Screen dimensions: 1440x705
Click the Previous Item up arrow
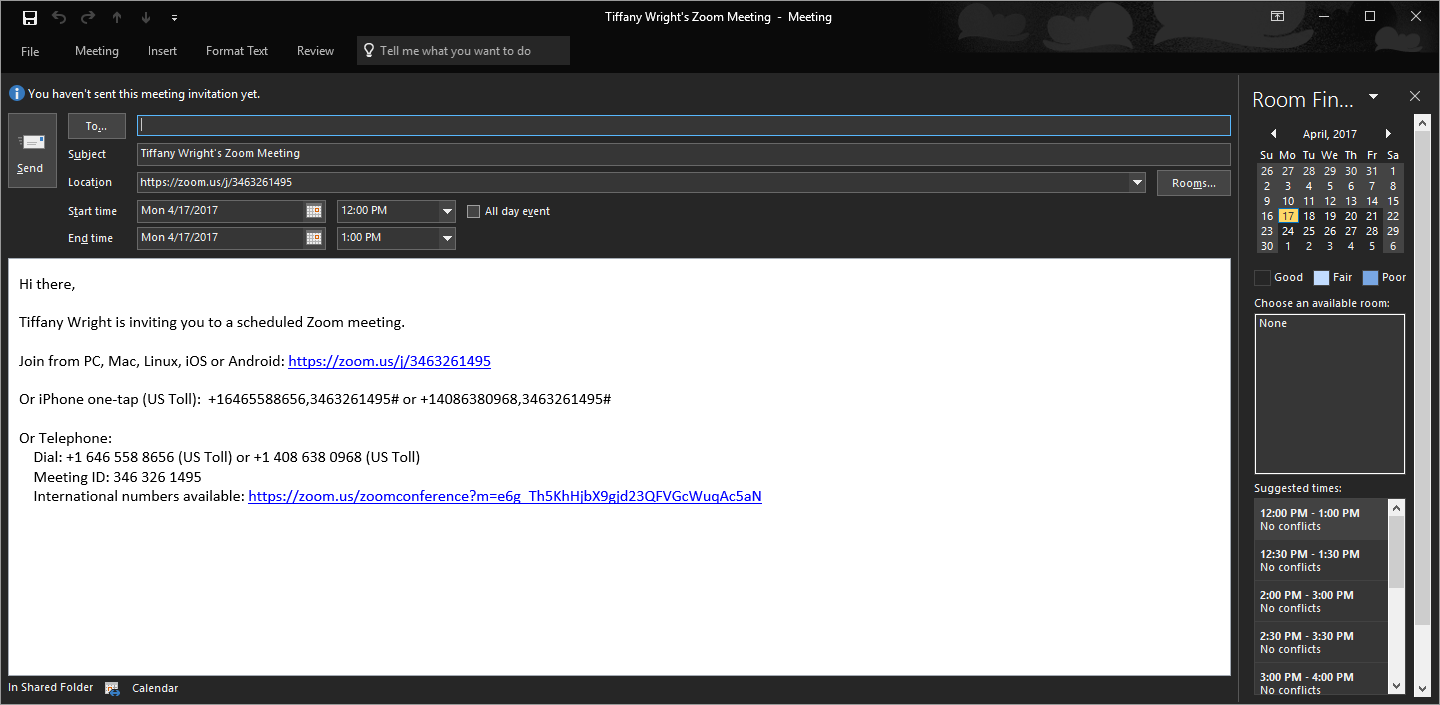(117, 17)
